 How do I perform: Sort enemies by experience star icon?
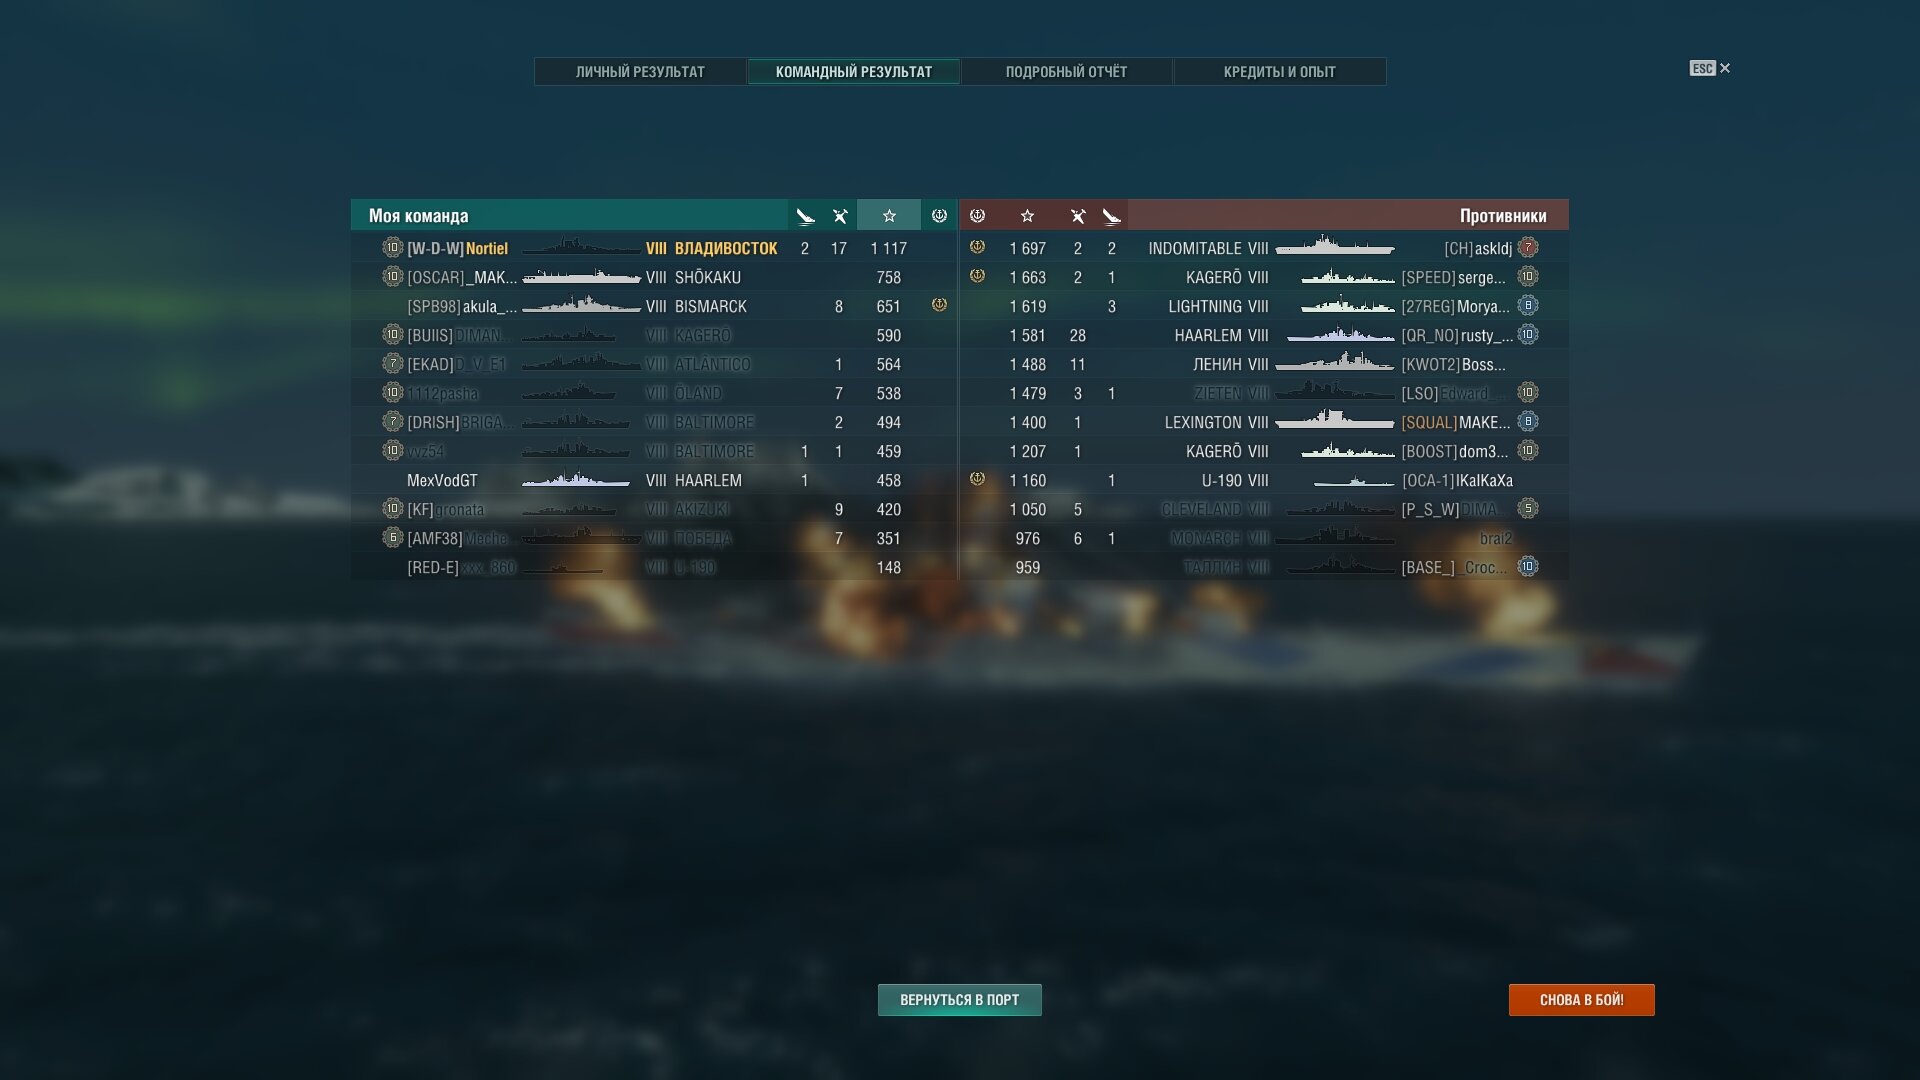point(1027,216)
